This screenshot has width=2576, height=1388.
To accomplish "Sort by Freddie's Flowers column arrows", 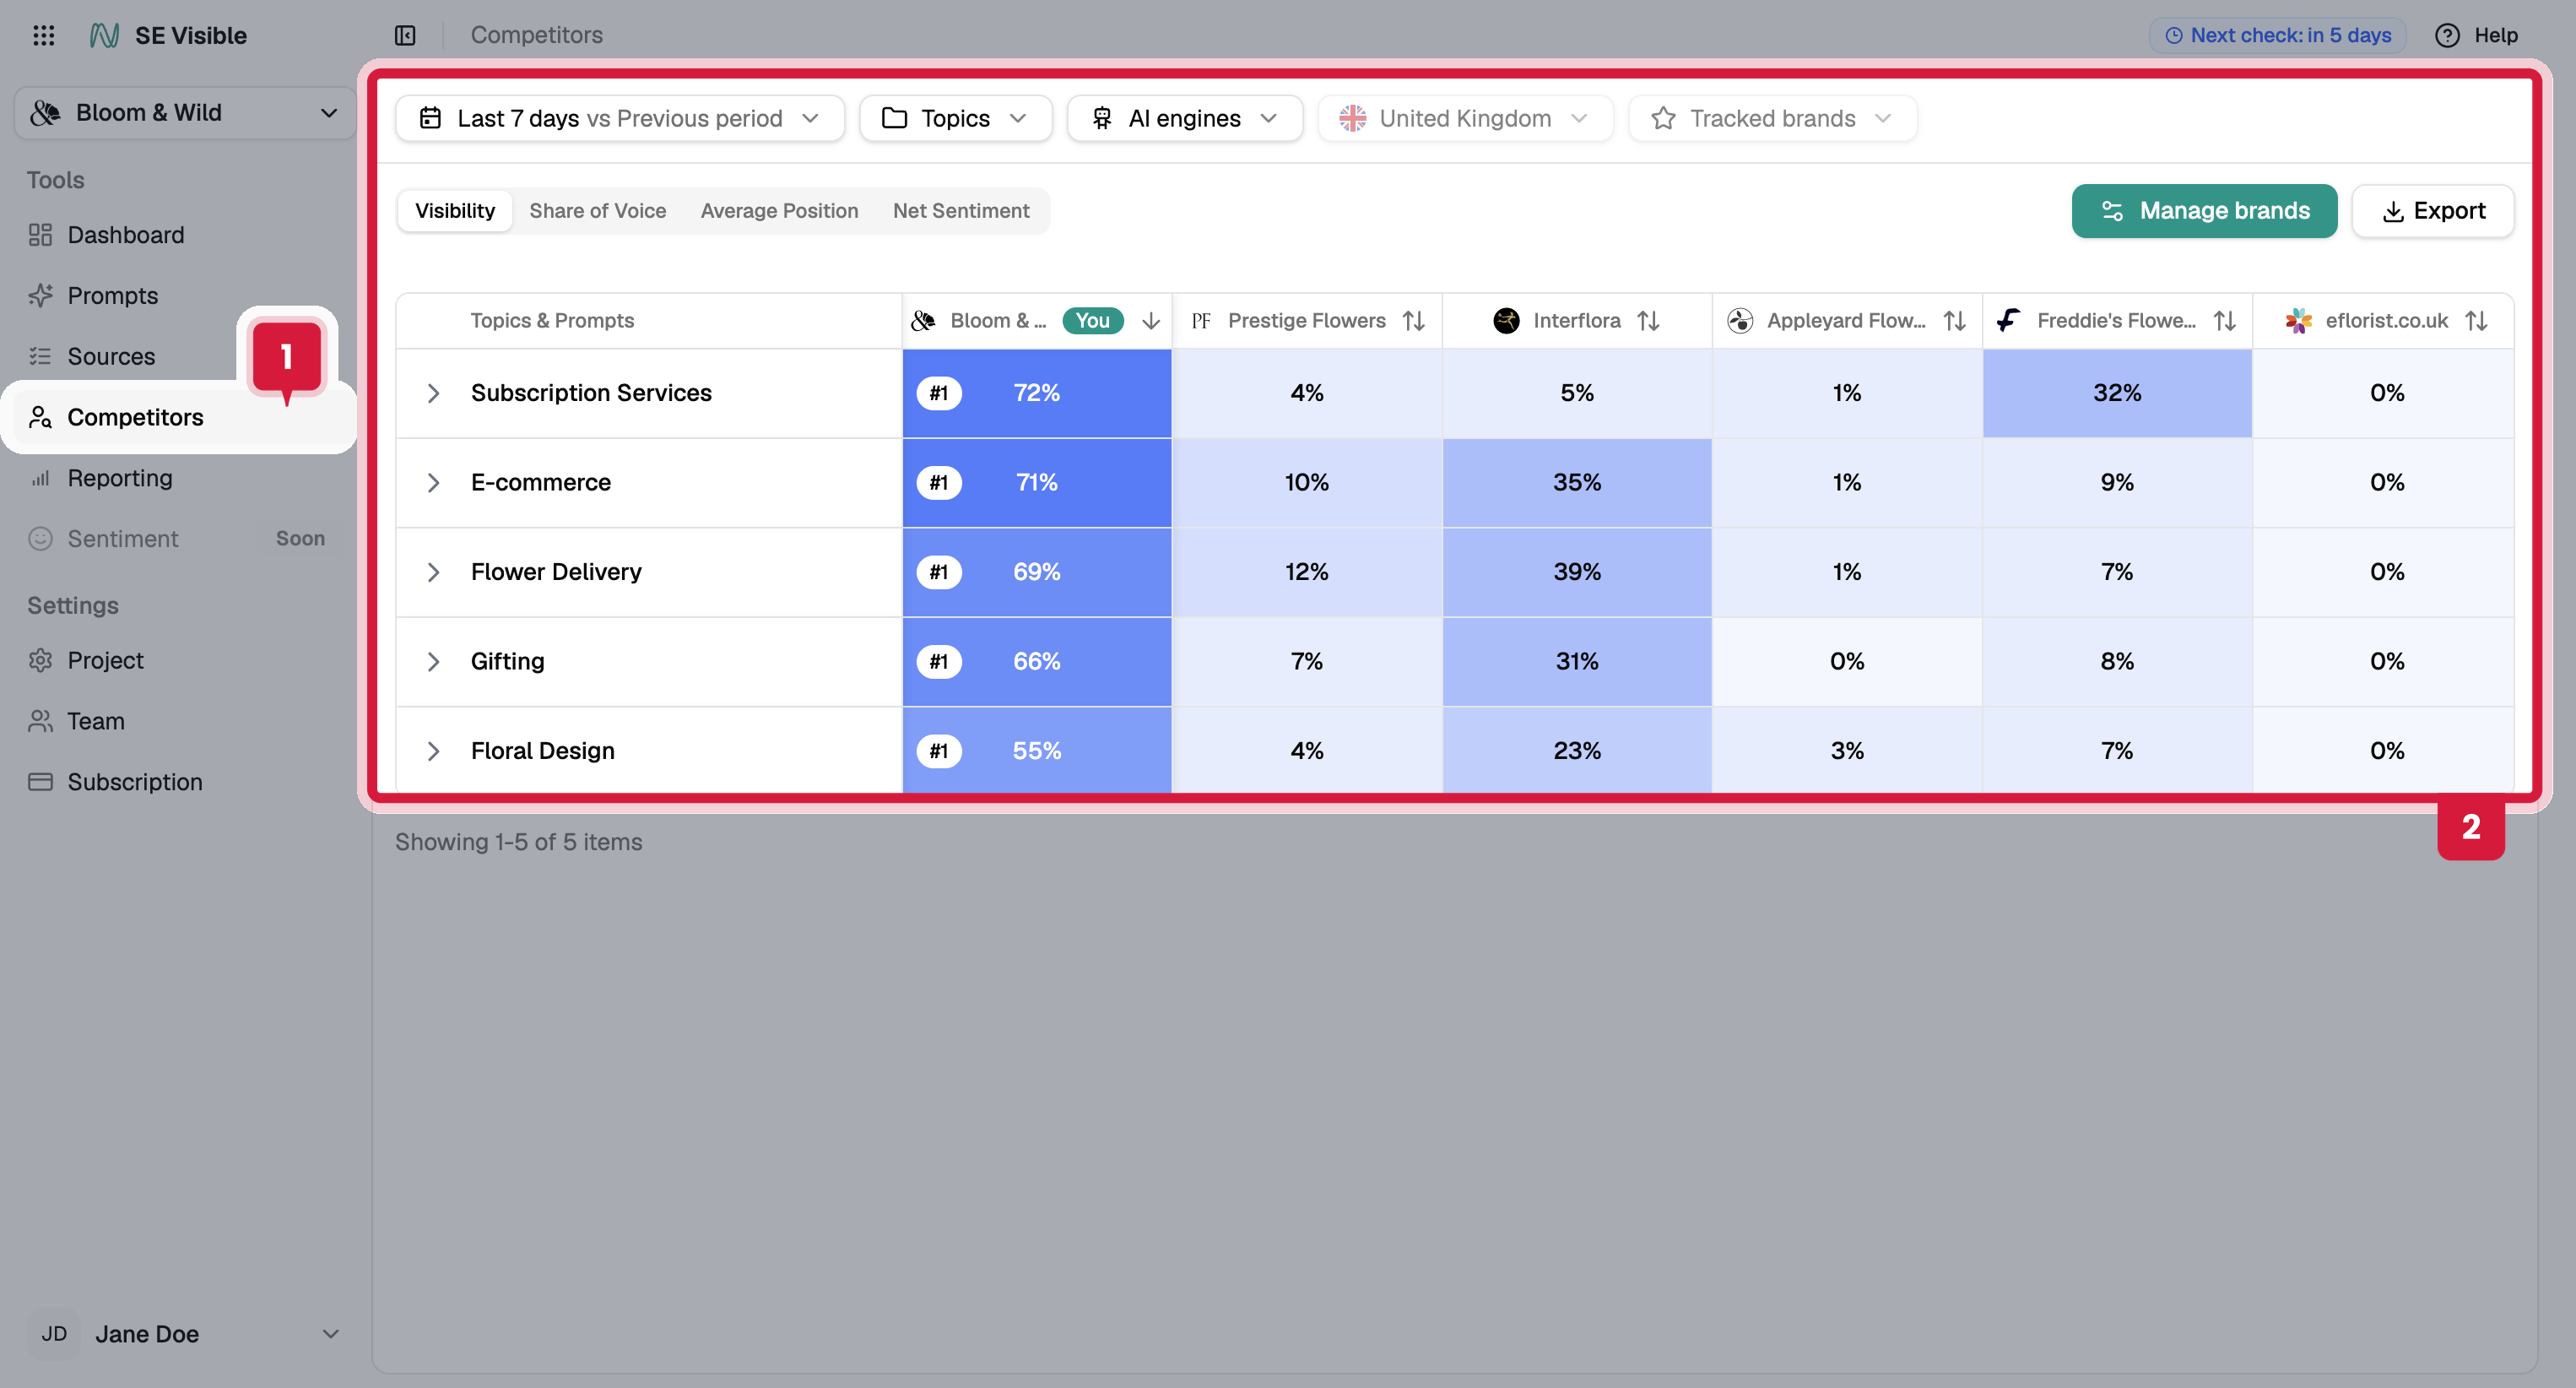I will point(2224,321).
